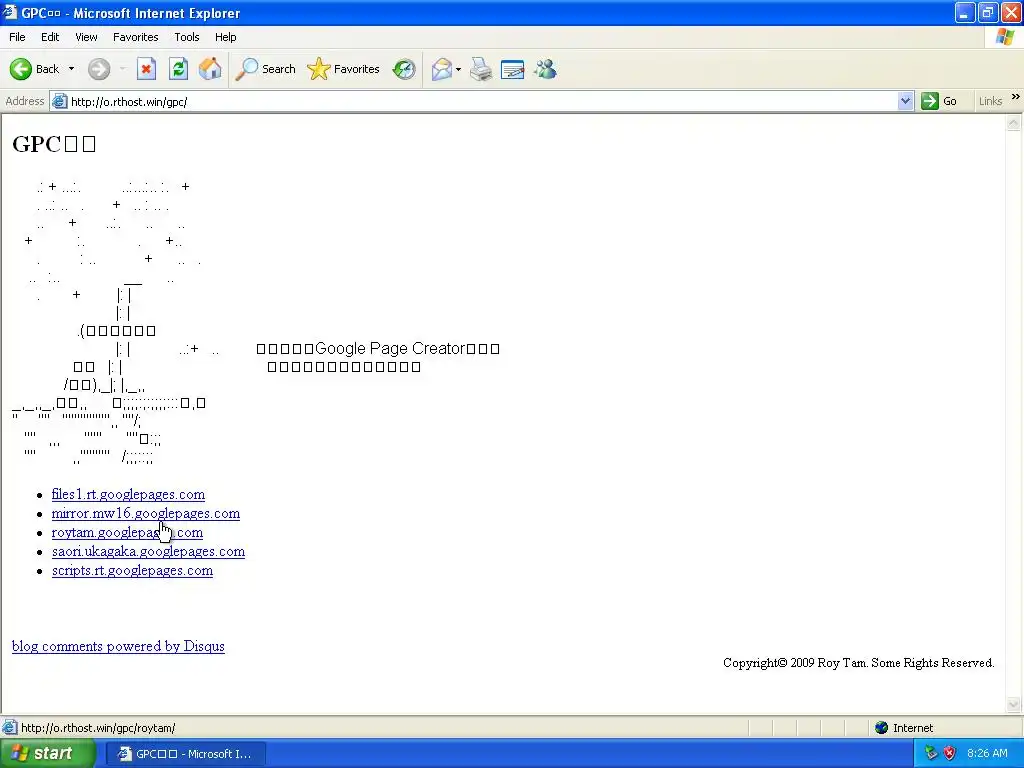Open the Help menu
This screenshot has height=768, width=1024.
pos(225,37)
